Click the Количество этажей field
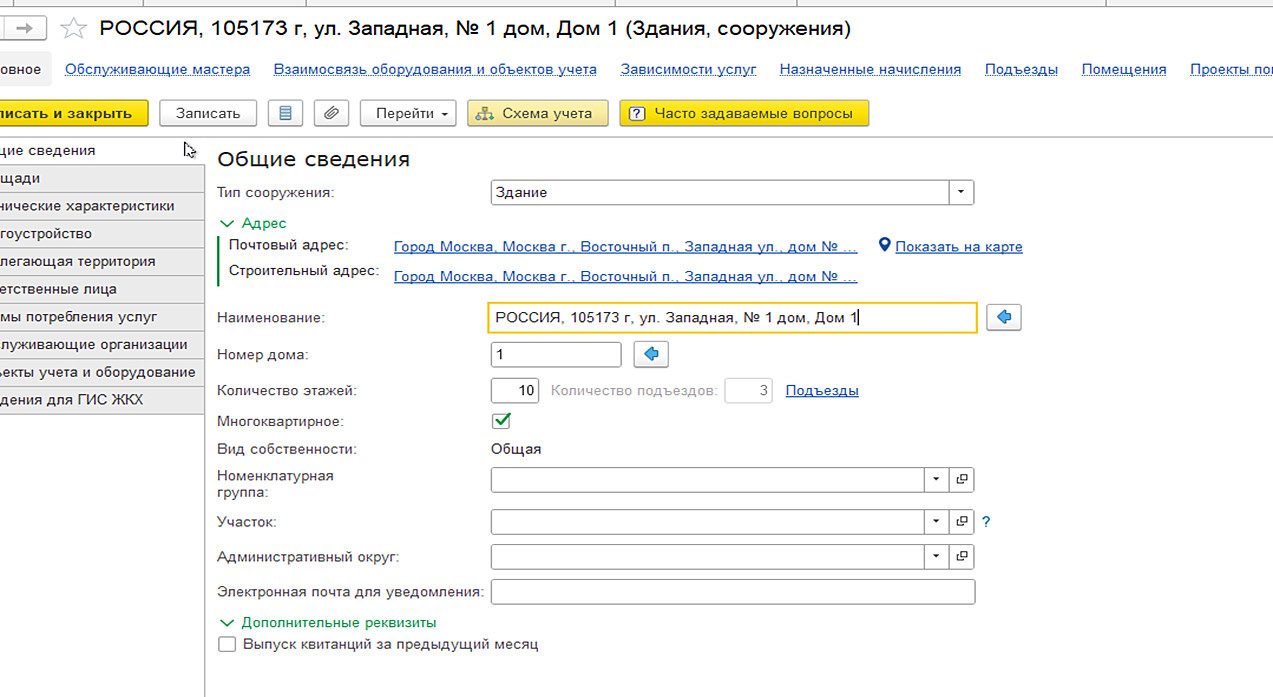Screen dimensions: 1273x697 tap(515, 390)
